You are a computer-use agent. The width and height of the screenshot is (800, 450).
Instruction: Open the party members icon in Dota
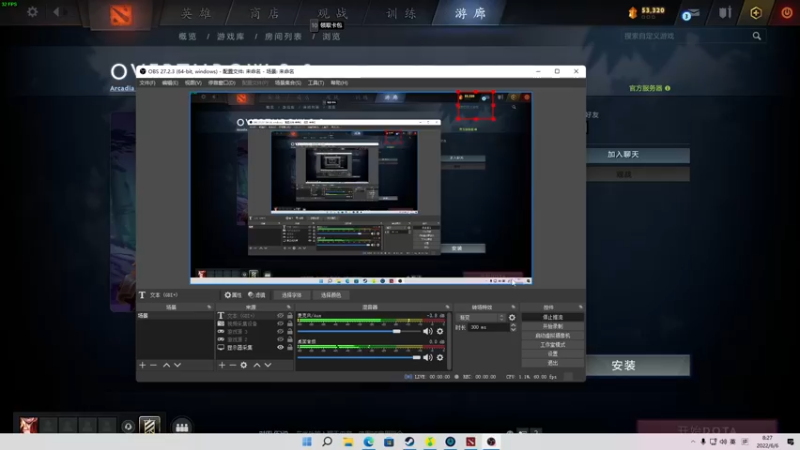click(182, 427)
